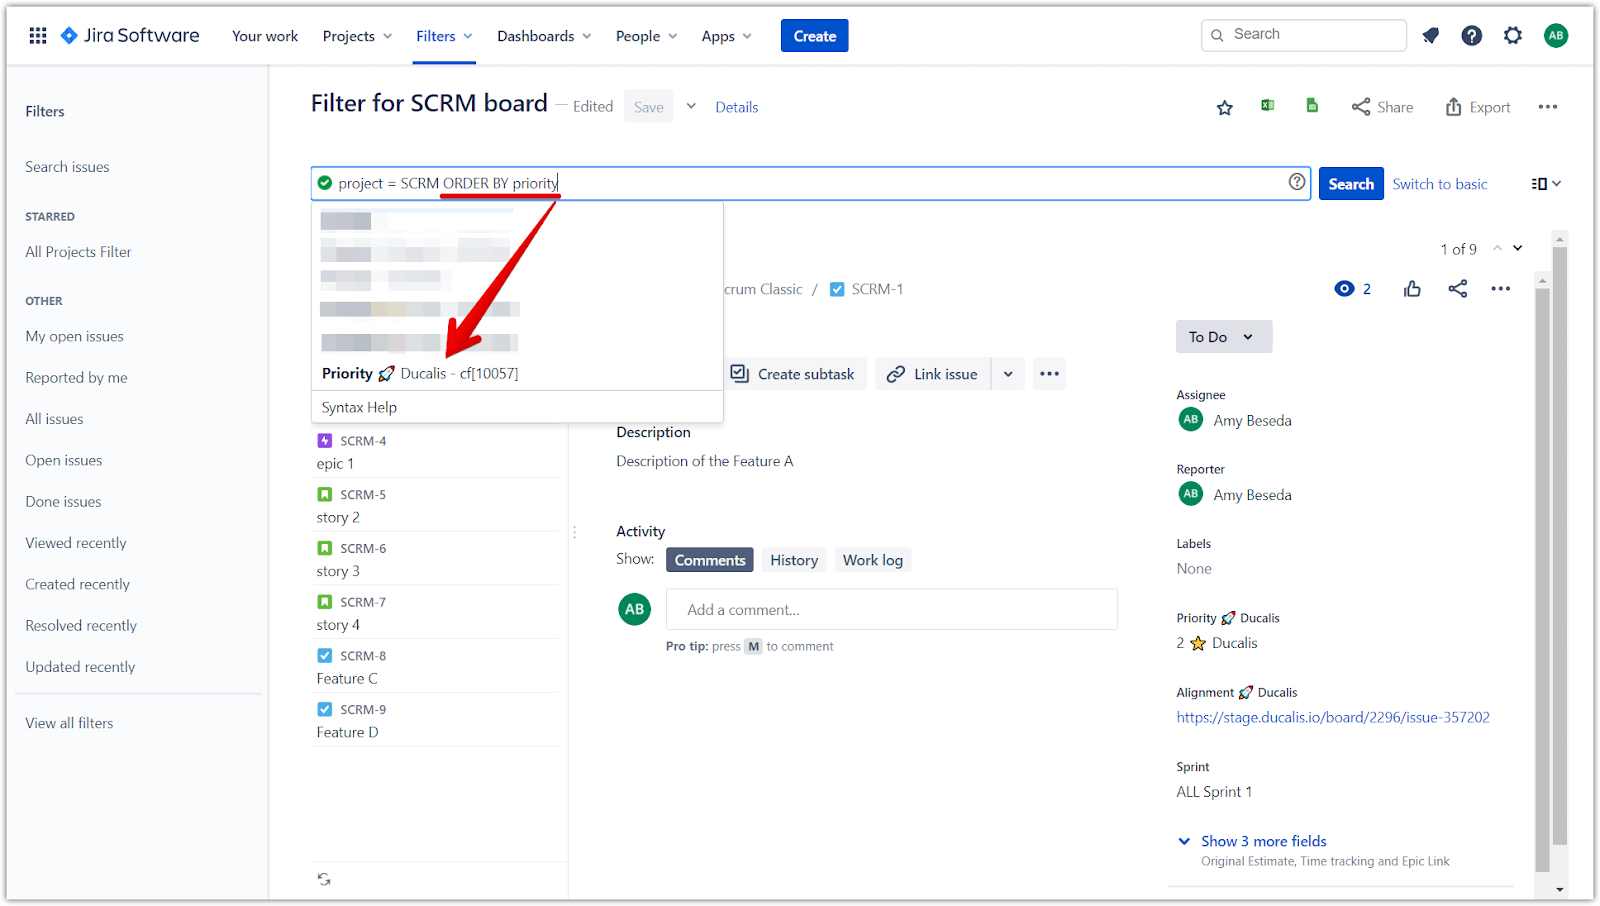The image size is (1600, 906).
Task: Open the settings gear icon
Action: 1512,34
